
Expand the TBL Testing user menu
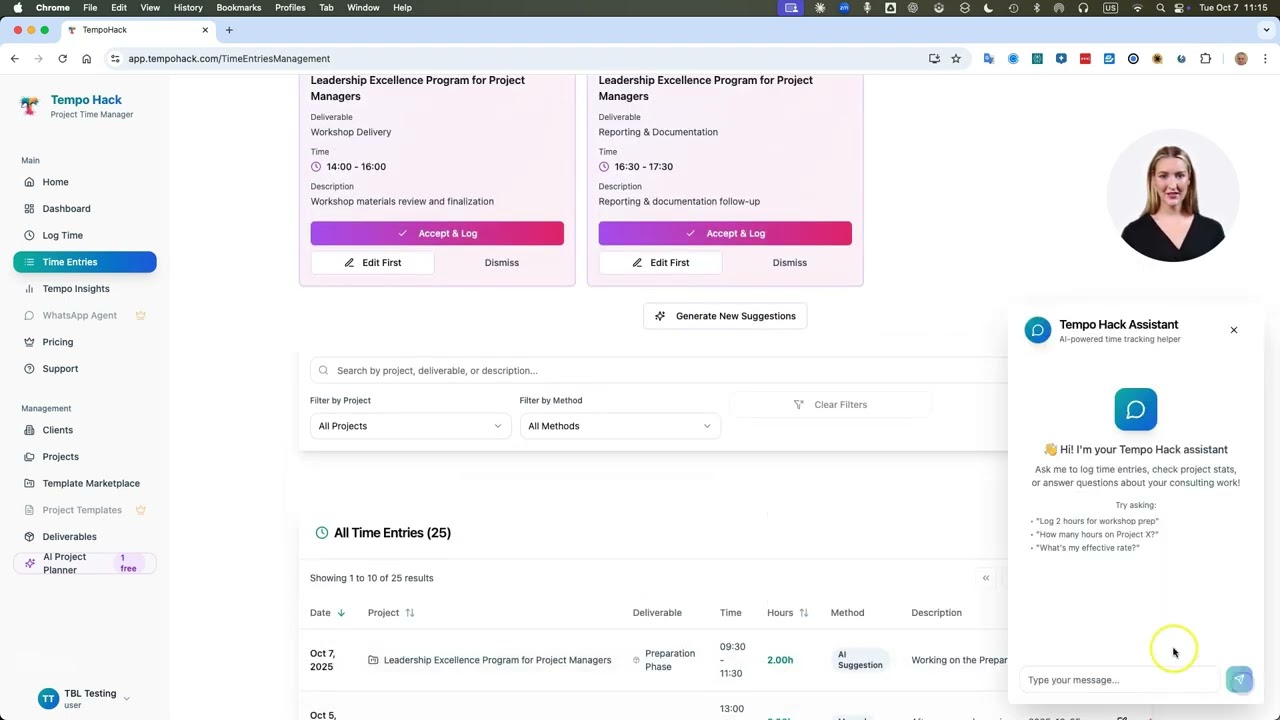click(84, 699)
